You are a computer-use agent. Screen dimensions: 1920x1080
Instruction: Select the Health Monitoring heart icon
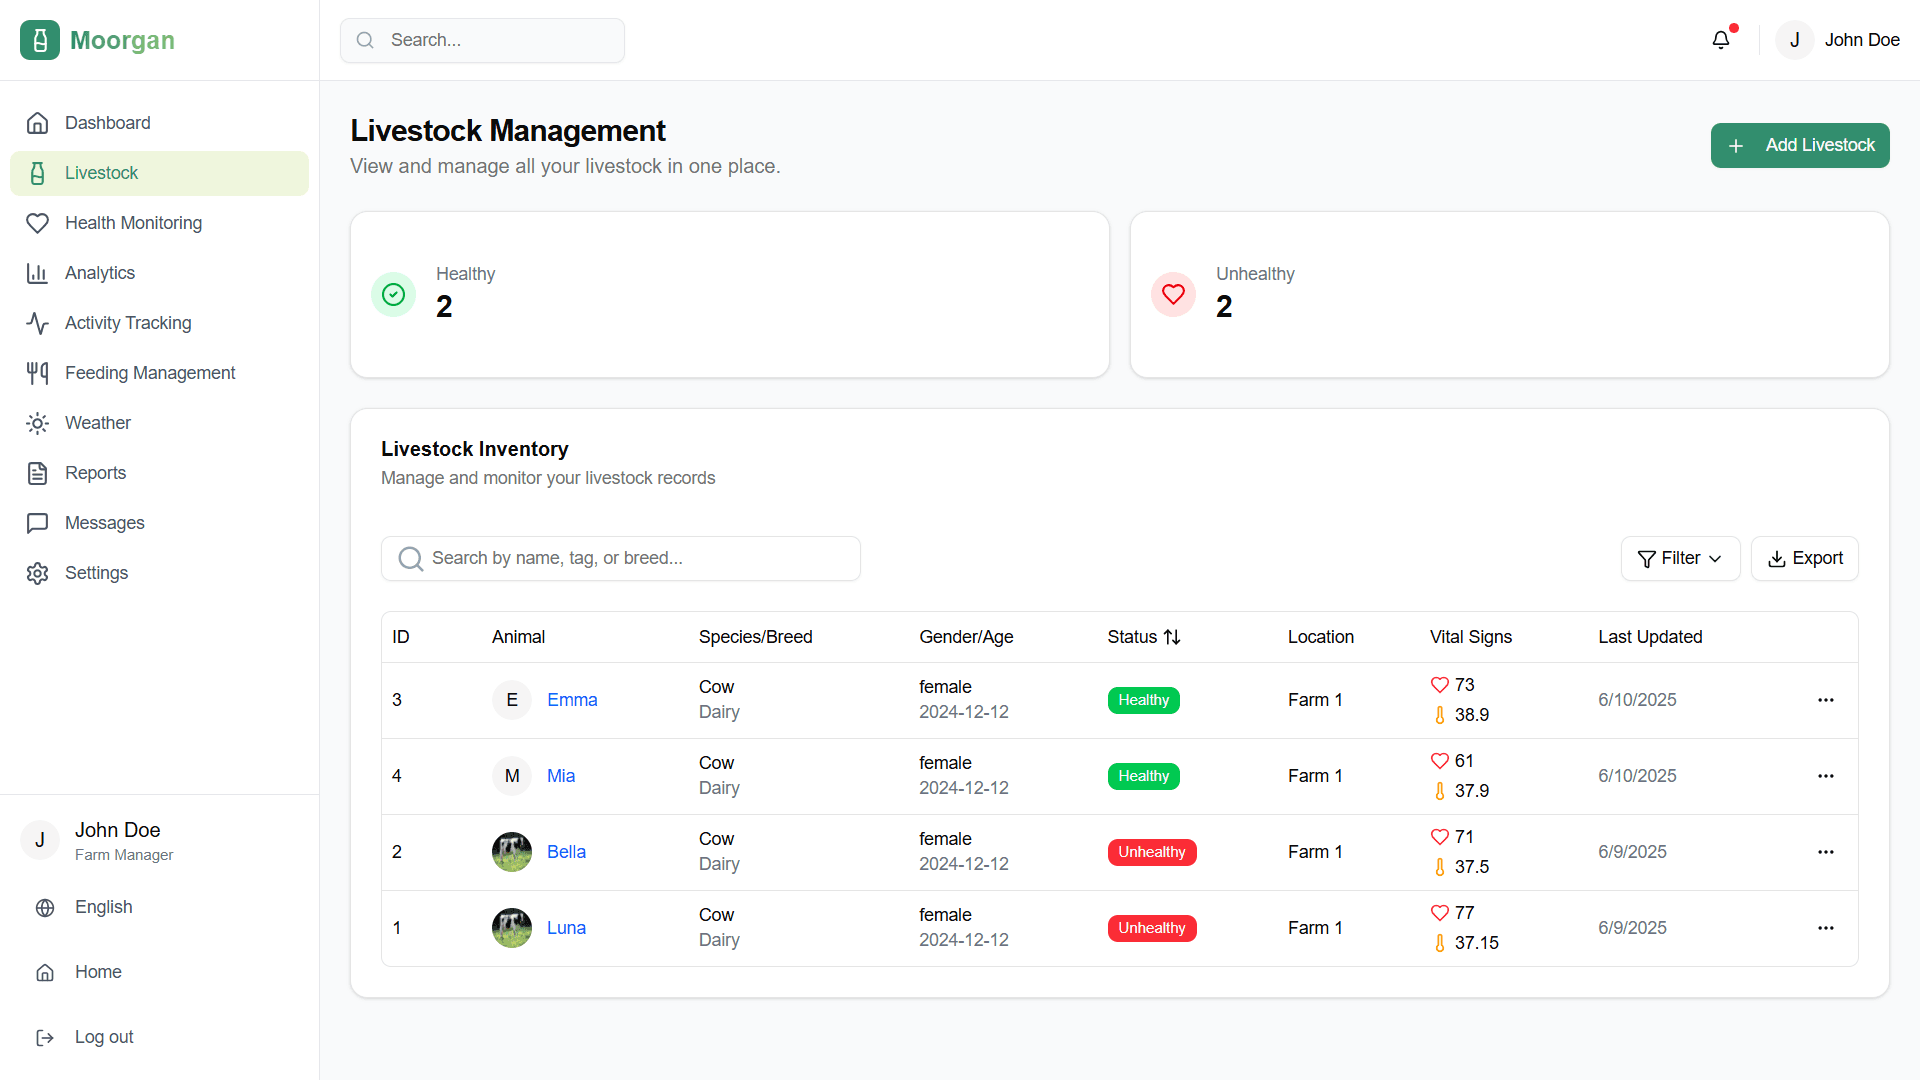(x=38, y=223)
